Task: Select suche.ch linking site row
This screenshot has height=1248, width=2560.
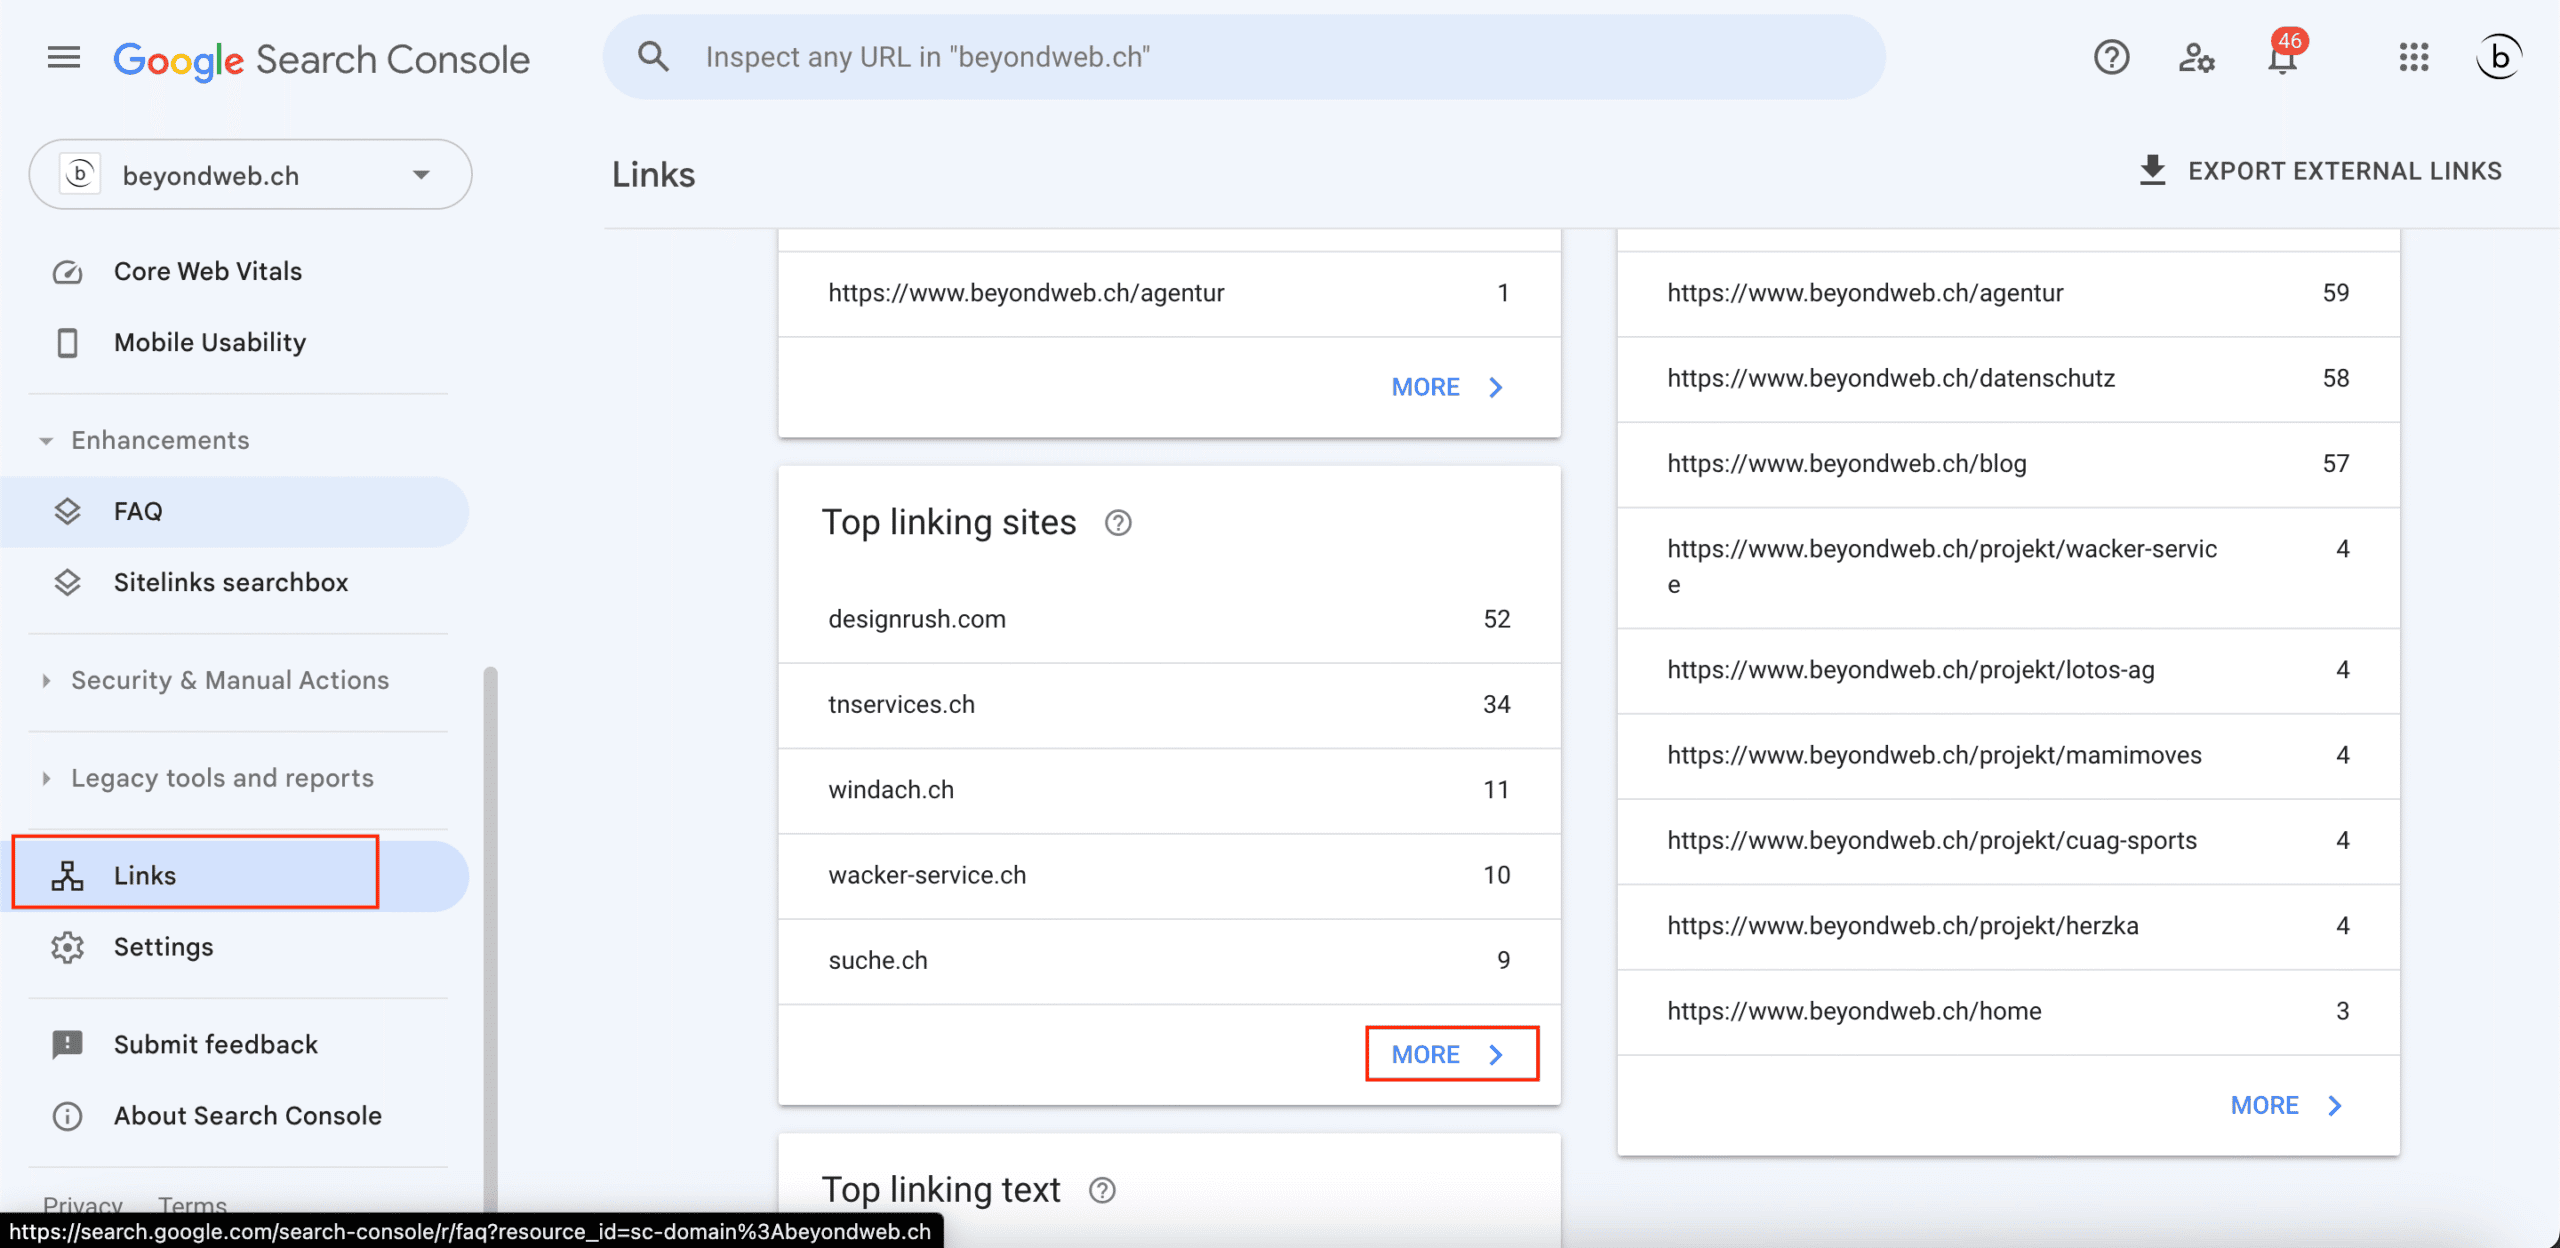Action: [x=1169, y=961]
